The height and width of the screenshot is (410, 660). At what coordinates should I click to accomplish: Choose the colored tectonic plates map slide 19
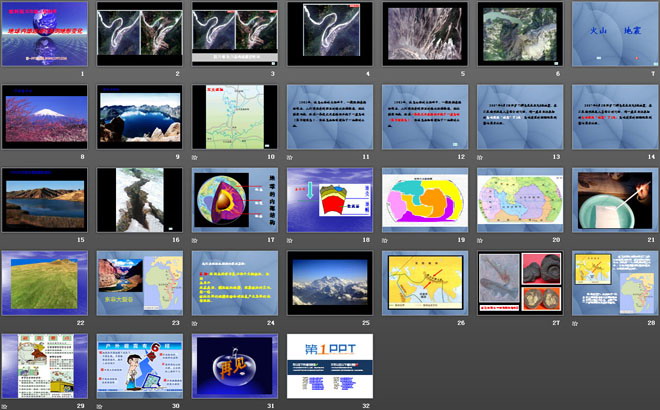[424, 199]
